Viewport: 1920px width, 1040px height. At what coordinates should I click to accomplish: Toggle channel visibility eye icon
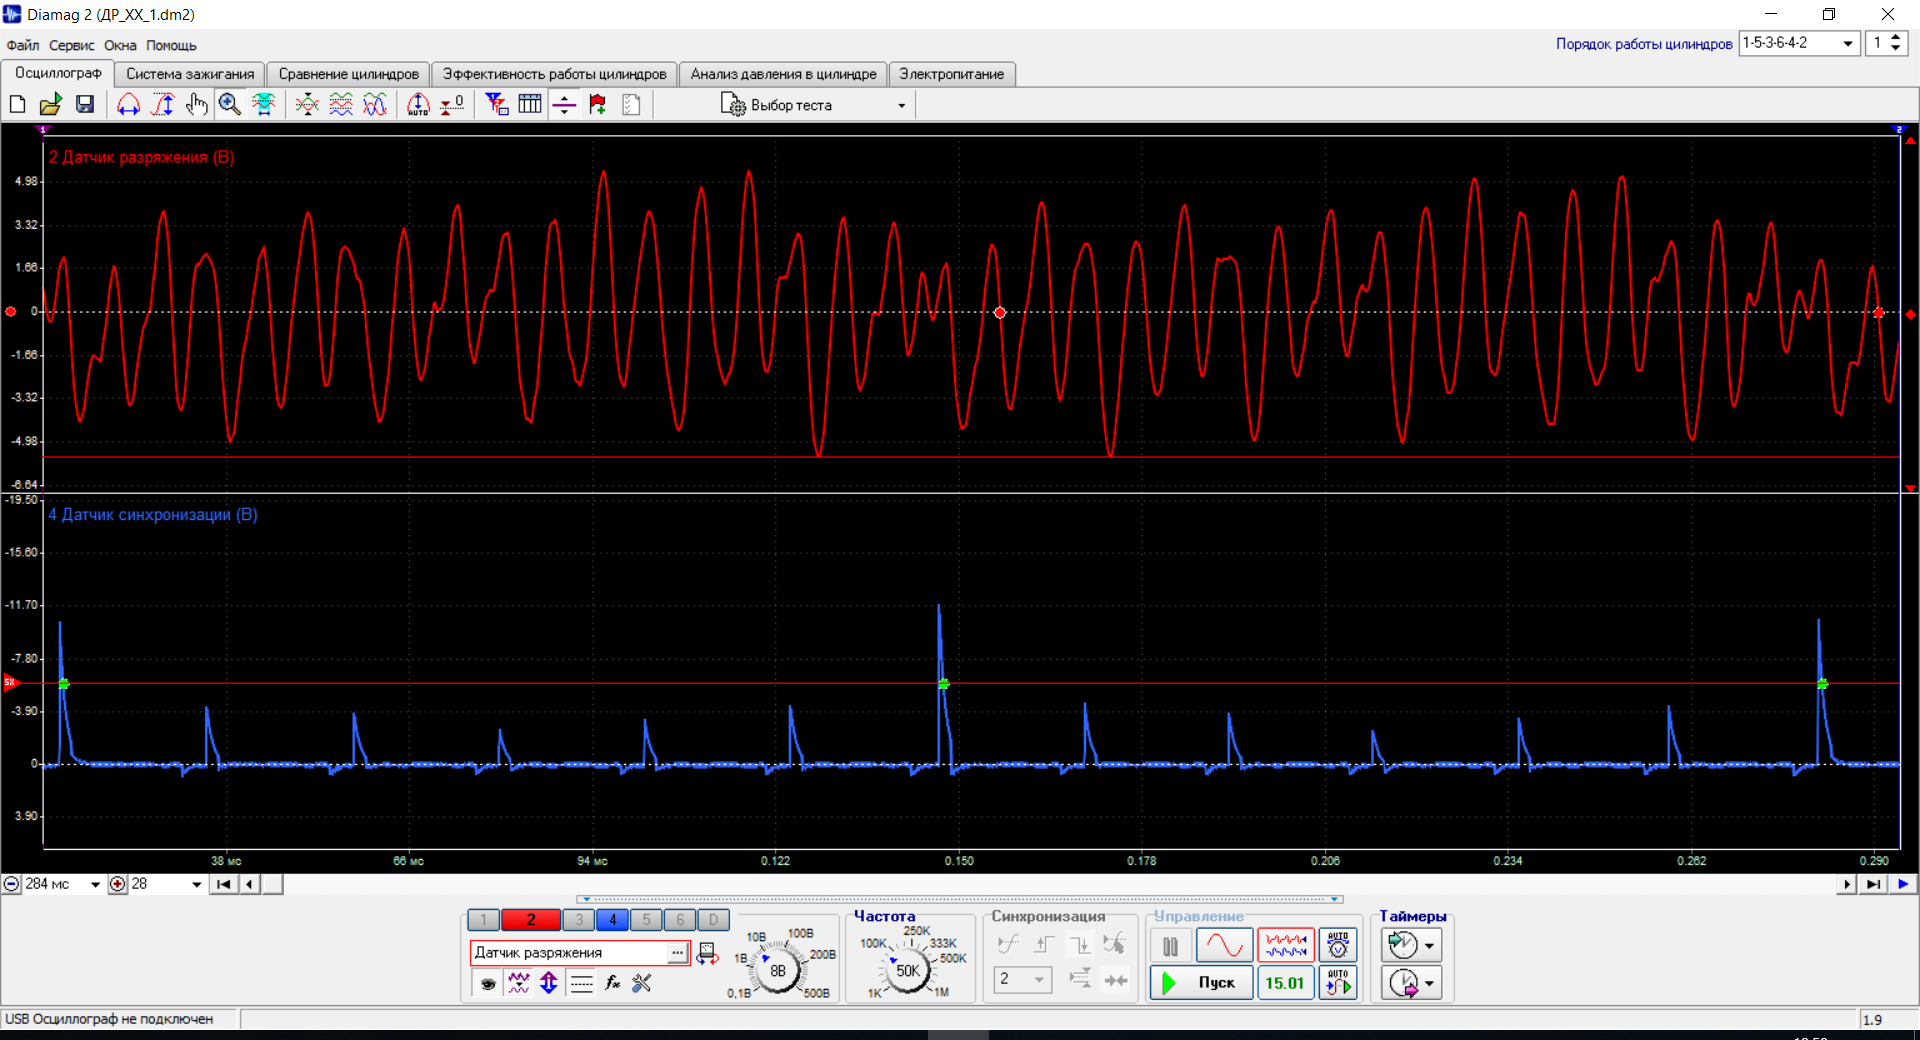coord(488,983)
